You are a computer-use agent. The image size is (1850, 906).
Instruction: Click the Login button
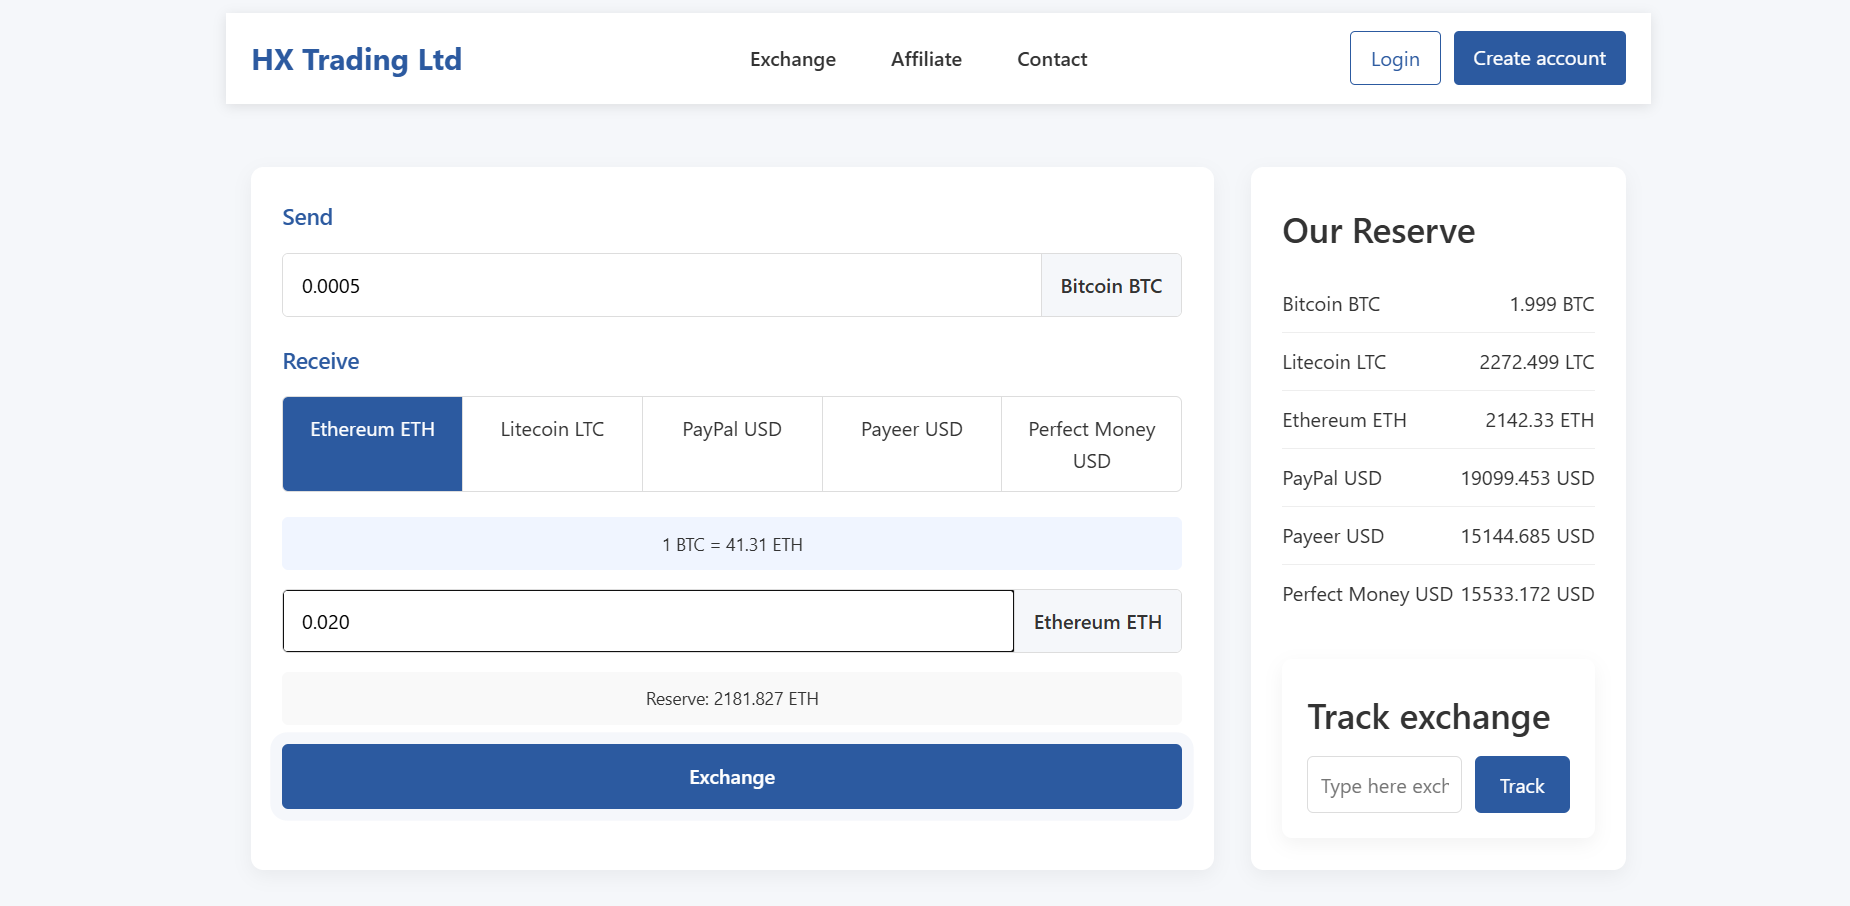pyautogui.click(x=1395, y=58)
